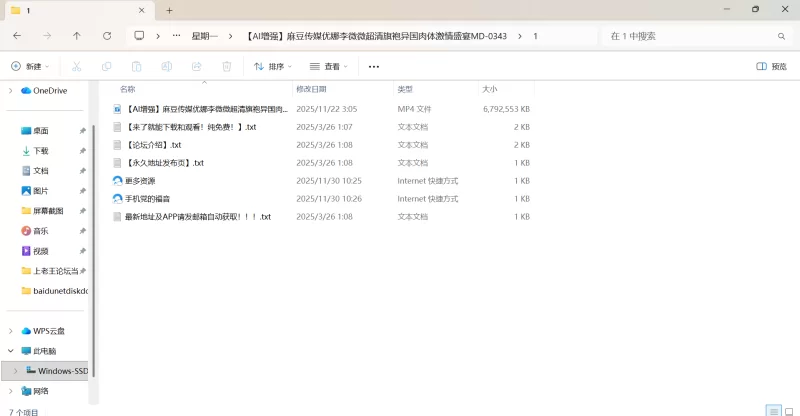Click the Rename icon in toolbar
The image size is (800, 416).
click(x=166, y=67)
